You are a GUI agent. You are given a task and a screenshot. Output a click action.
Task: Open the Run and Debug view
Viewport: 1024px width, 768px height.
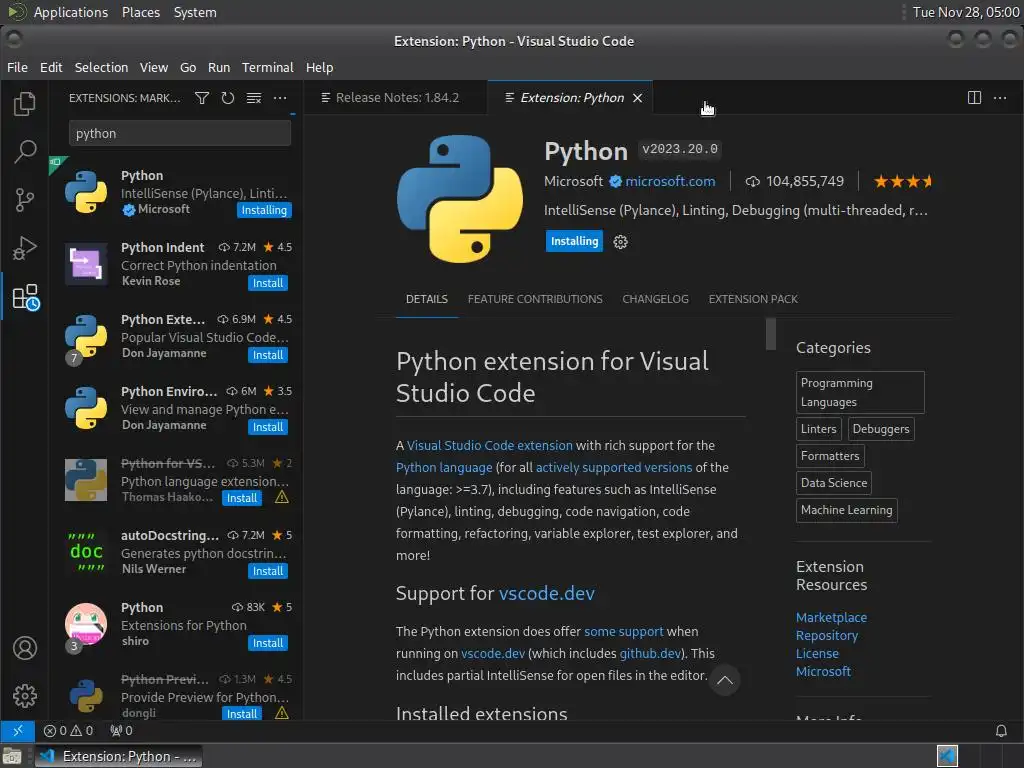click(25, 248)
